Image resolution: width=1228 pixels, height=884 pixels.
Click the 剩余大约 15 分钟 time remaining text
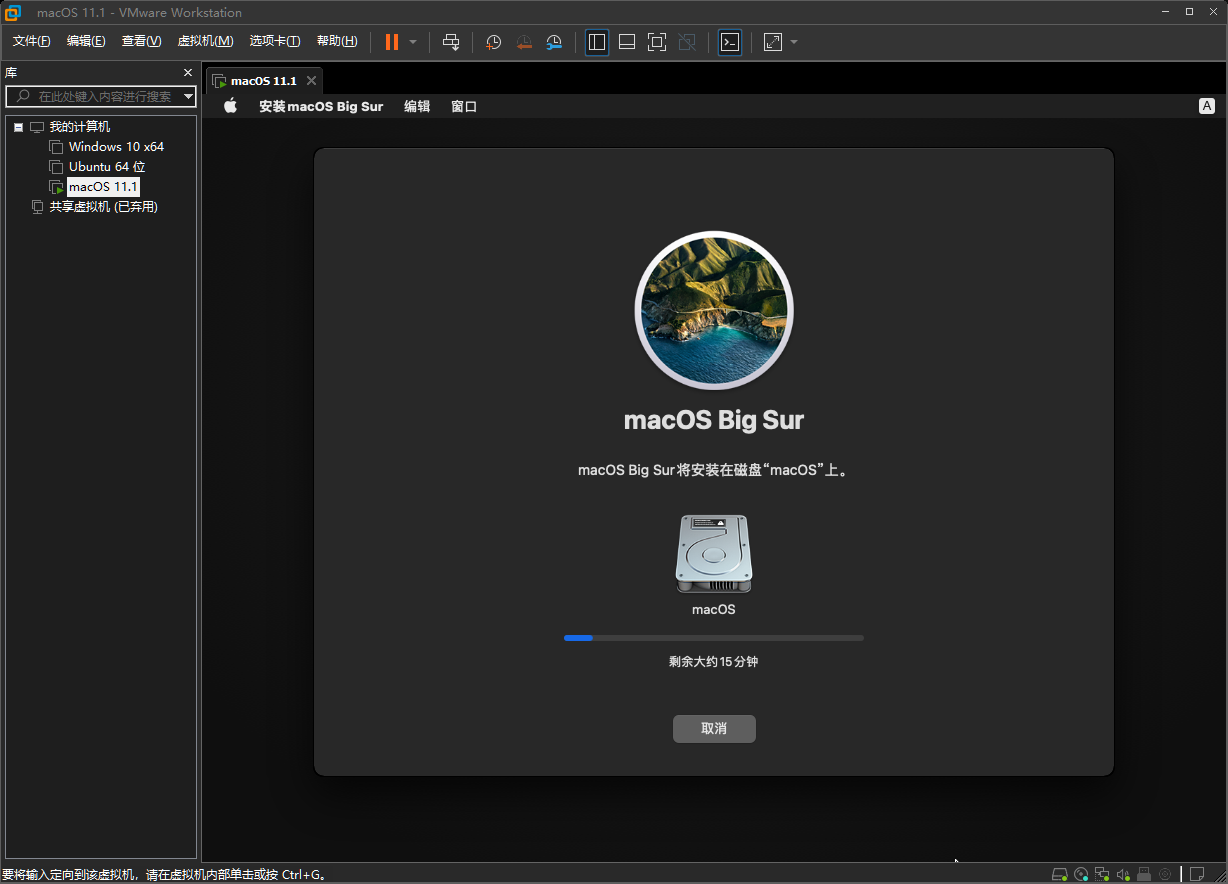pyautogui.click(x=714, y=662)
